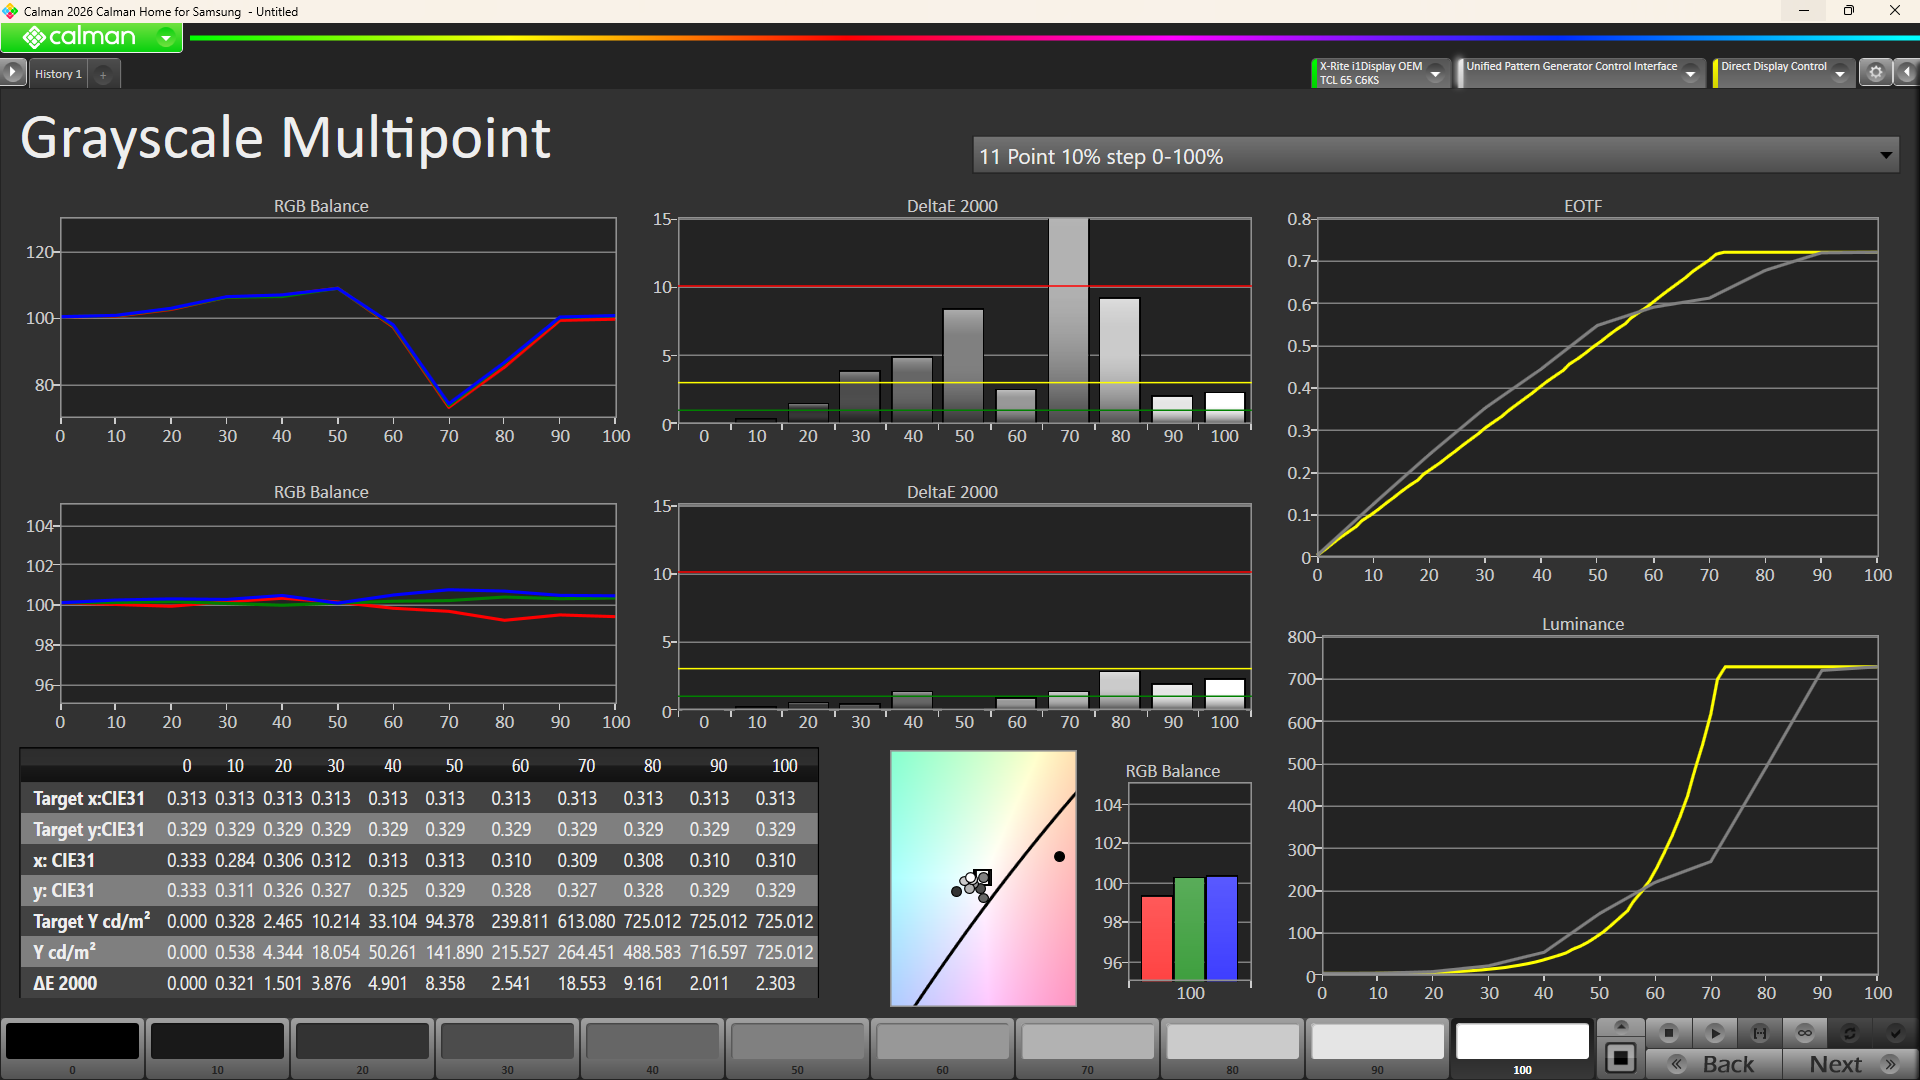Select the 50 percent gray swatch
Viewport: 1920px width, 1080px height.
[x=797, y=1042]
